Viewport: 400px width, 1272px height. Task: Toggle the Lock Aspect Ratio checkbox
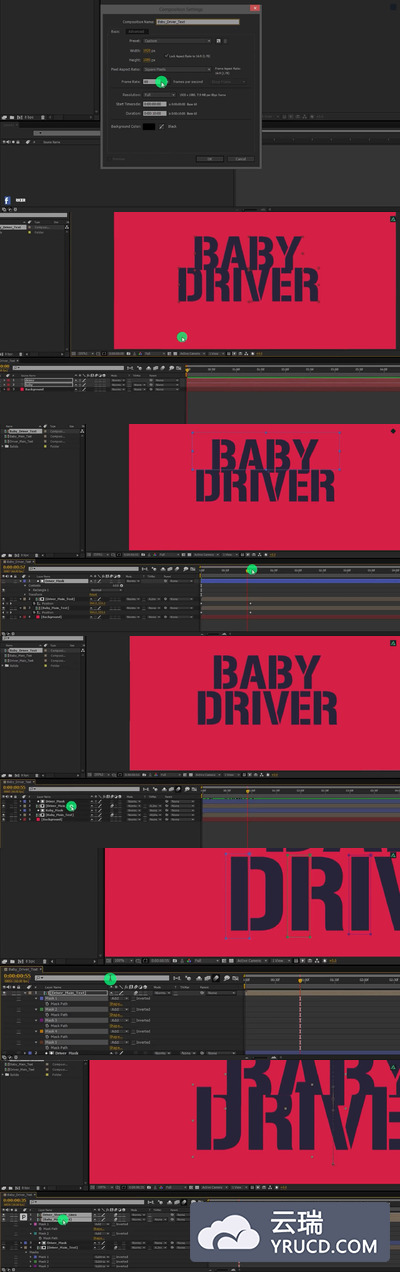click(x=165, y=55)
